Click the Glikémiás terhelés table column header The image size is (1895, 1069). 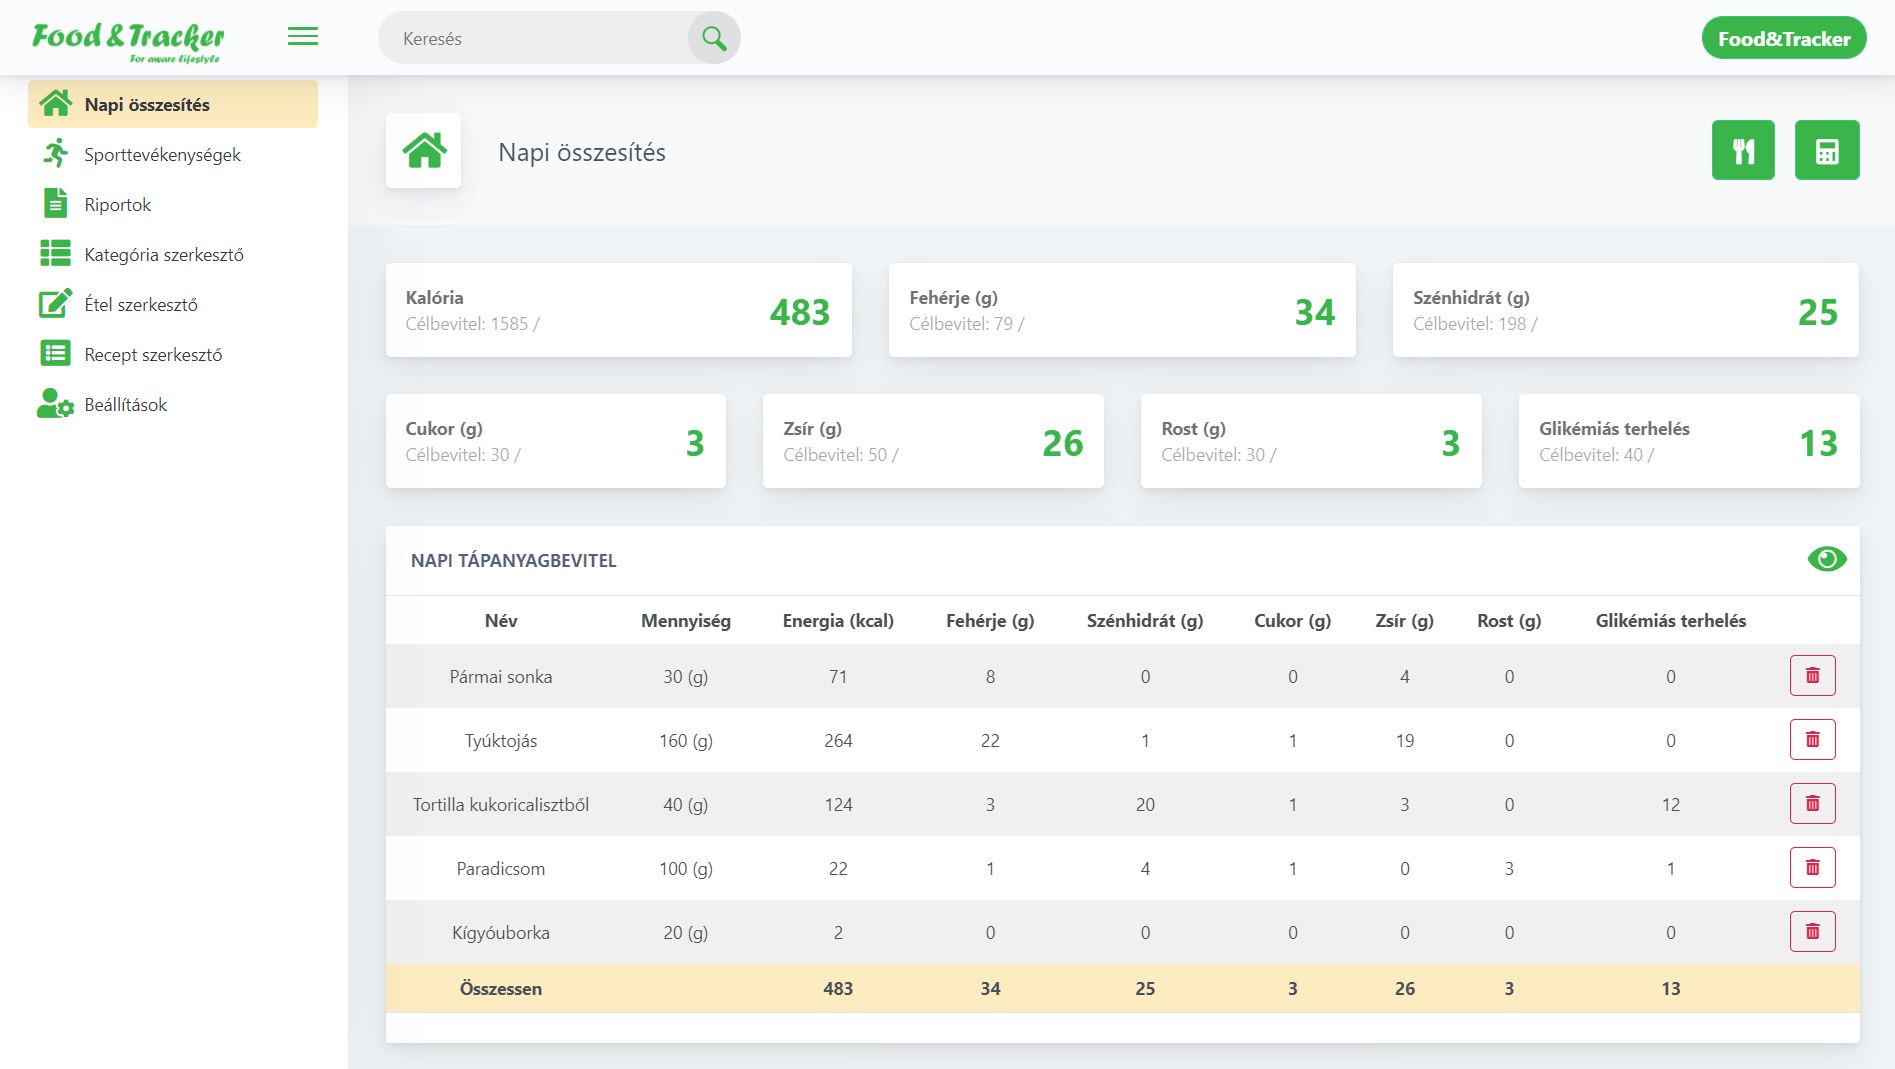pos(1671,620)
